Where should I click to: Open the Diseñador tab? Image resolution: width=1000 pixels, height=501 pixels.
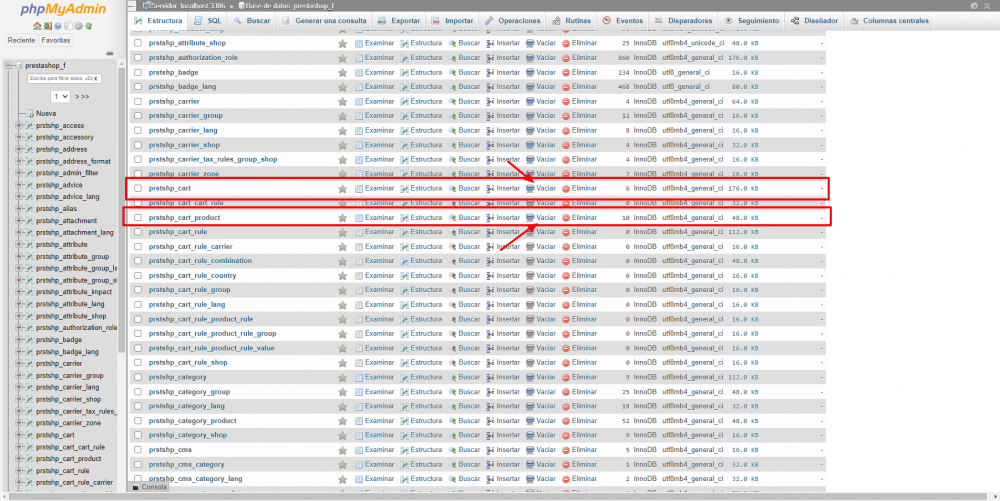814,21
